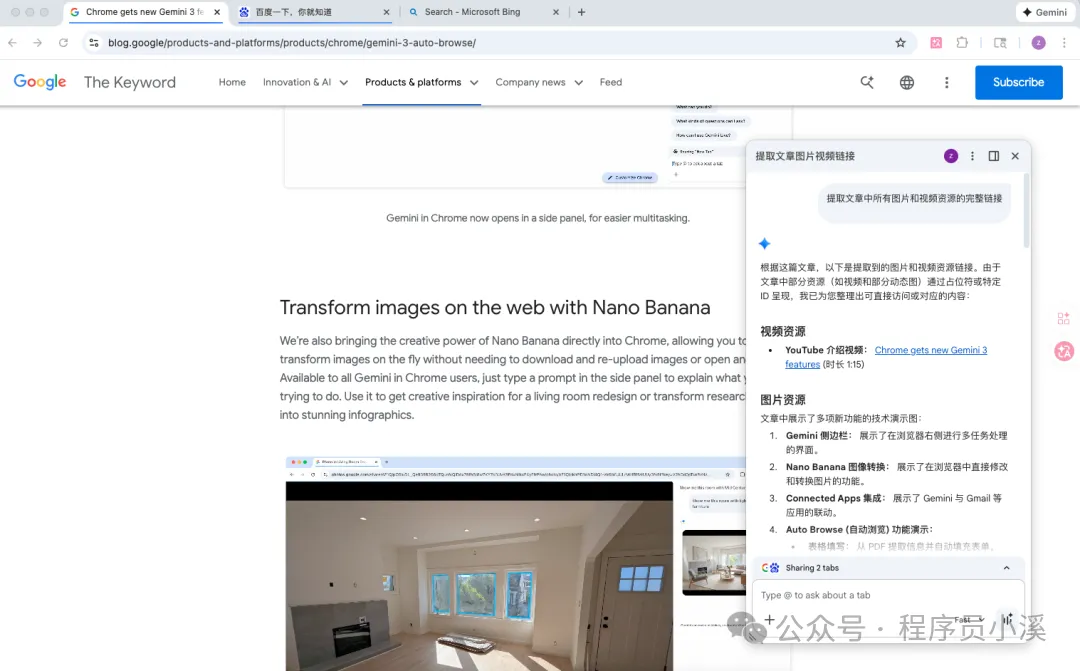Click the QR grid floating icon at right edge

pos(1063,318)
